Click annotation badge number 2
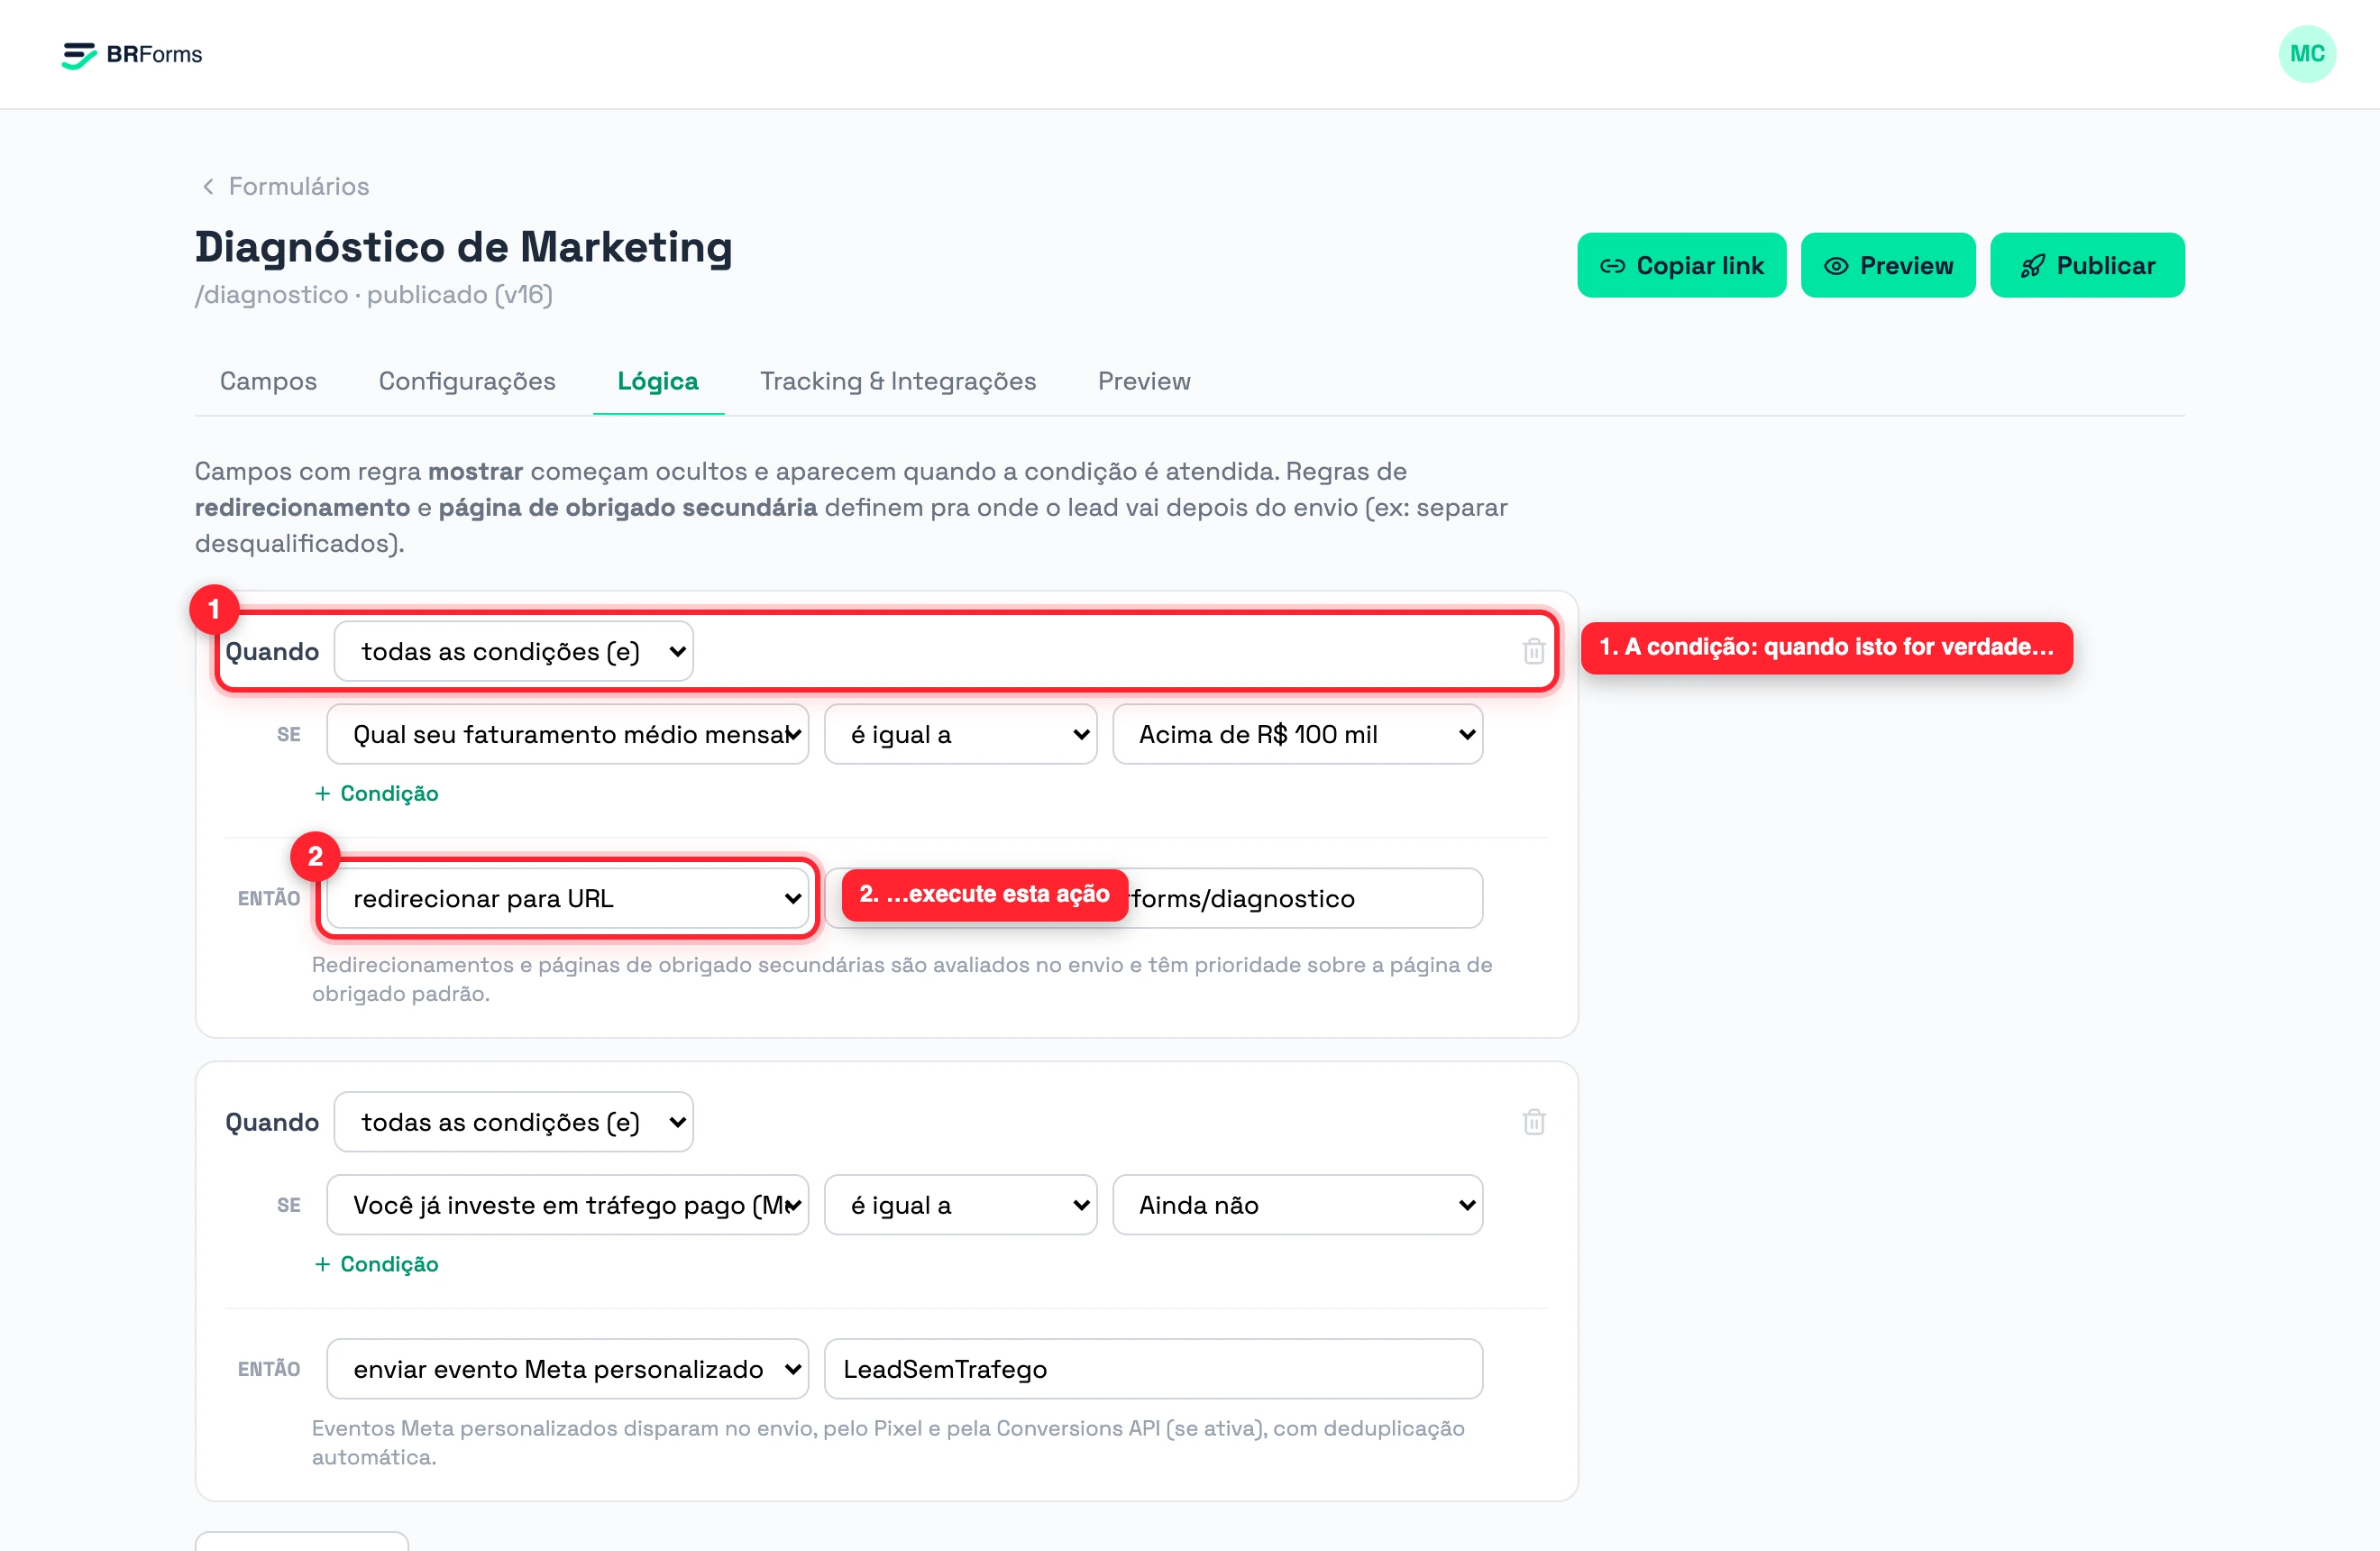2380x1551 pixels. tap(315, 856)
